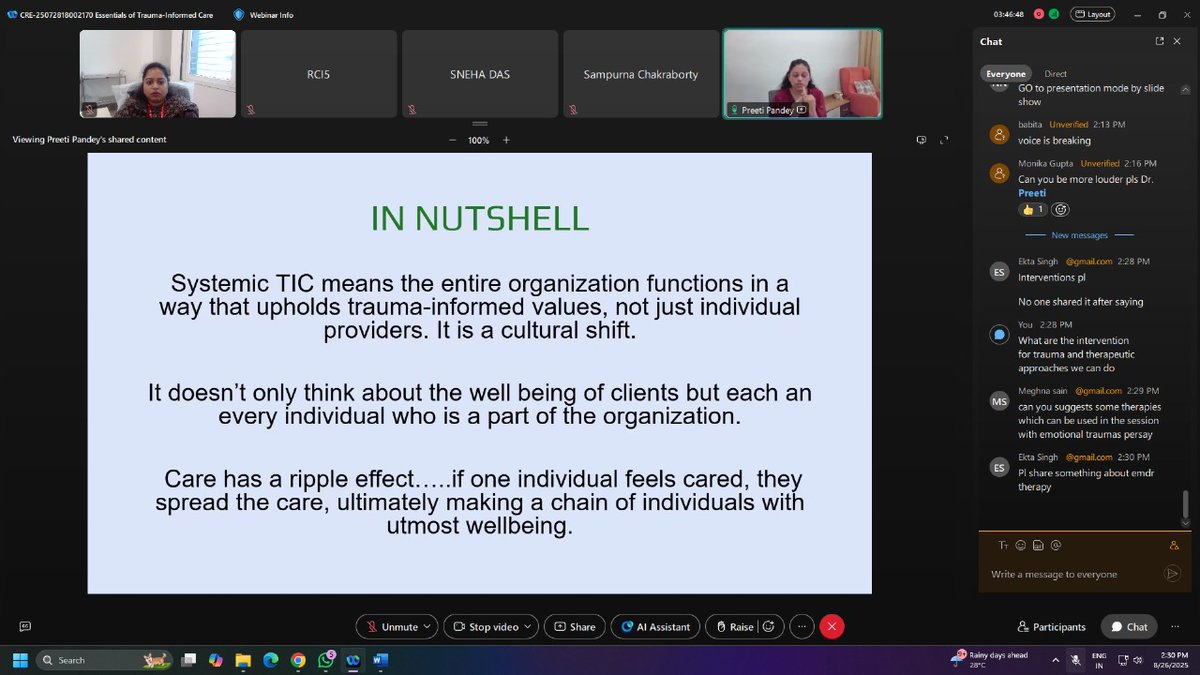Viewport: 1200px width, 675px height.
Task: Open the AI Assistant
Action: 655,627
